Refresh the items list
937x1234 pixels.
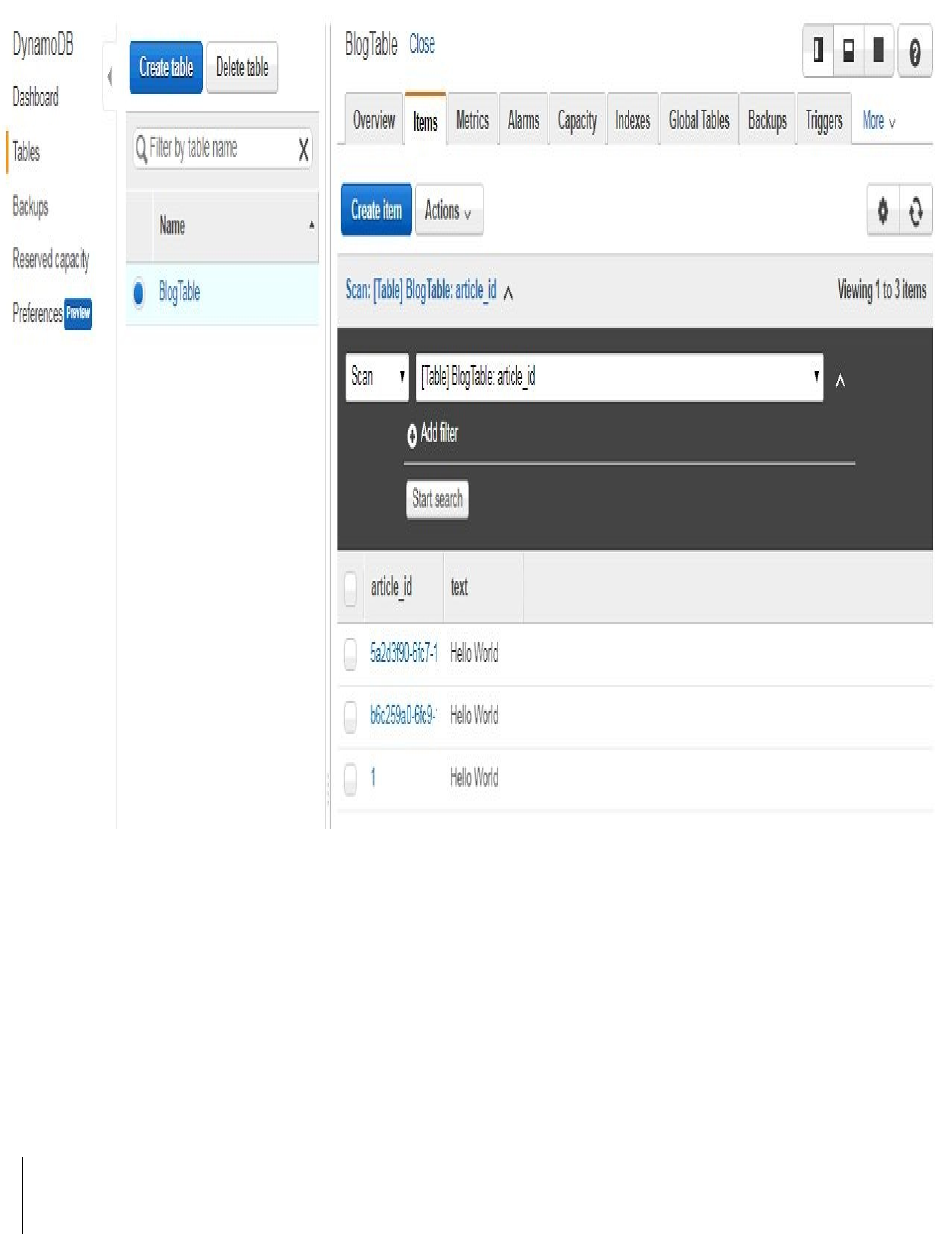click(x=915, y=211)
